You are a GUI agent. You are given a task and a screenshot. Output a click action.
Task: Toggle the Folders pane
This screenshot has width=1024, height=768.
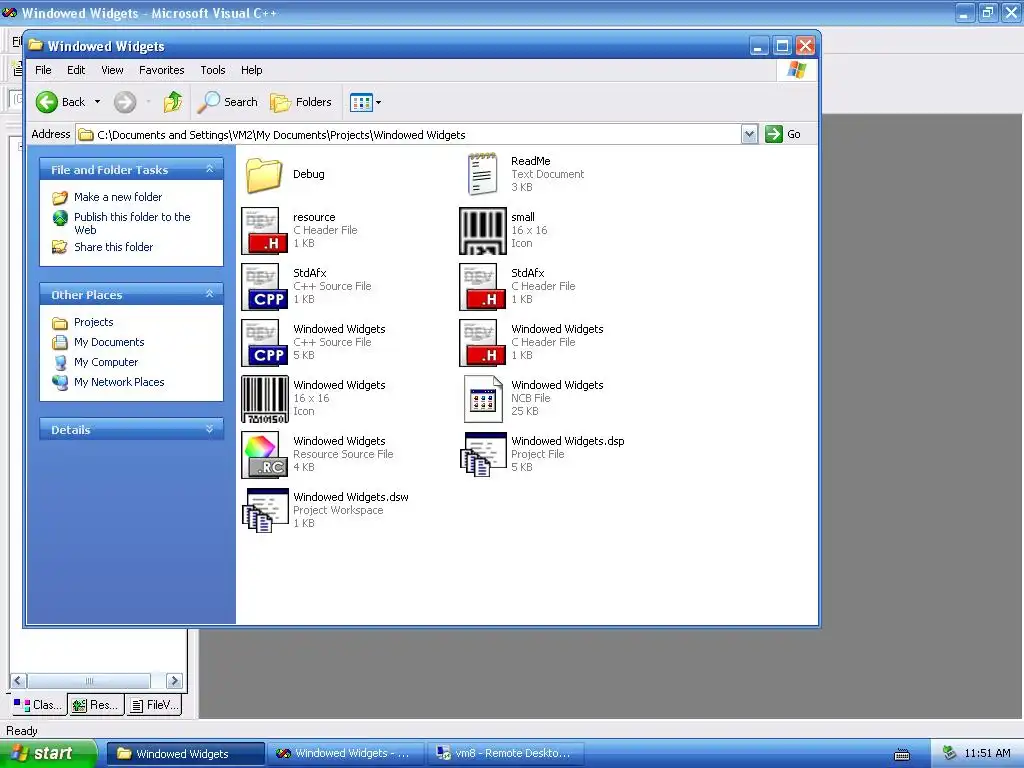301,102
